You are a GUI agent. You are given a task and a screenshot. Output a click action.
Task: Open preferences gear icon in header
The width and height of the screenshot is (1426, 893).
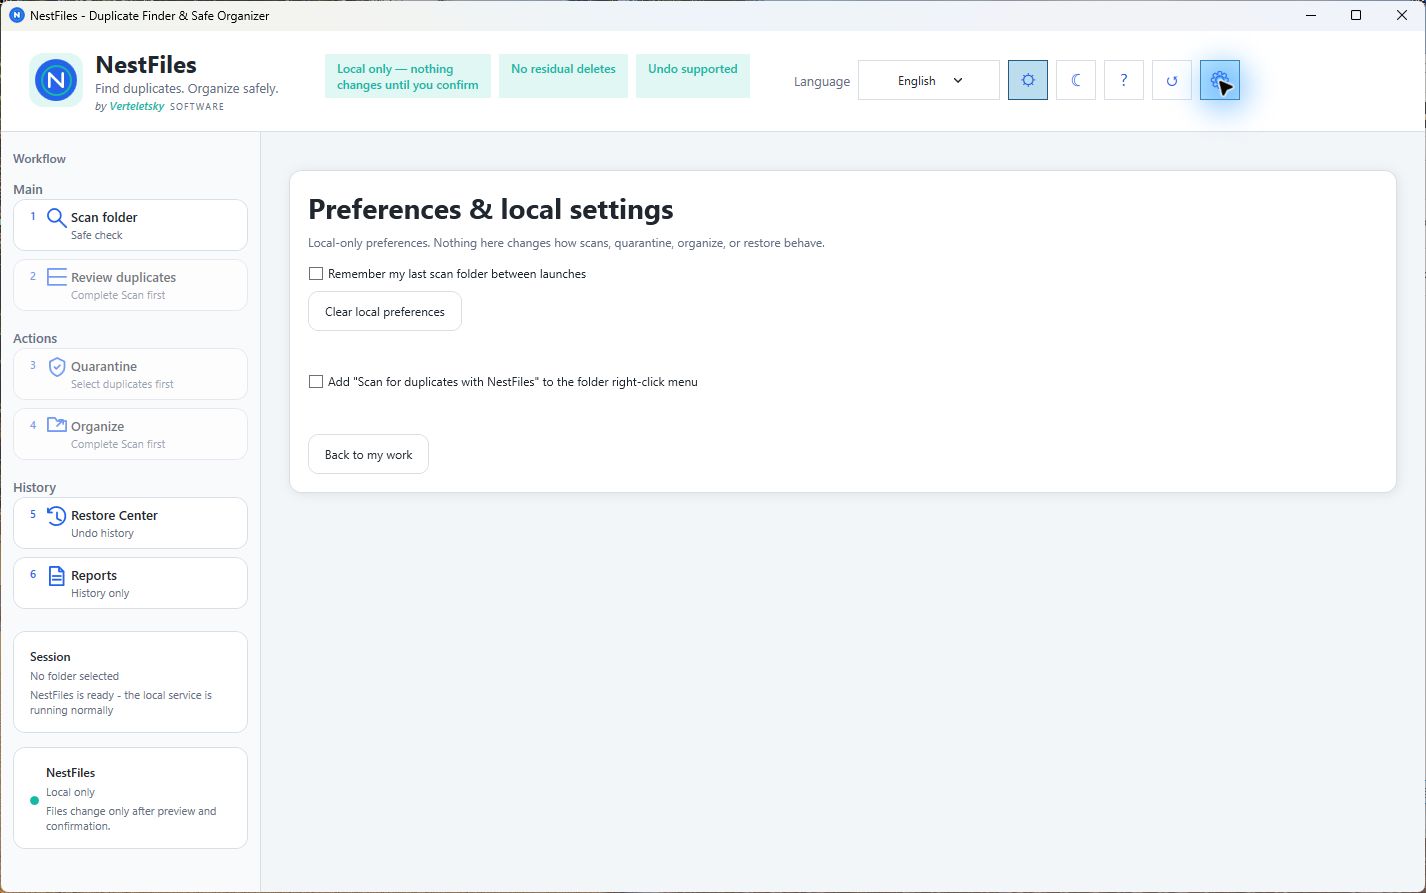click(x=1220, y=80)
